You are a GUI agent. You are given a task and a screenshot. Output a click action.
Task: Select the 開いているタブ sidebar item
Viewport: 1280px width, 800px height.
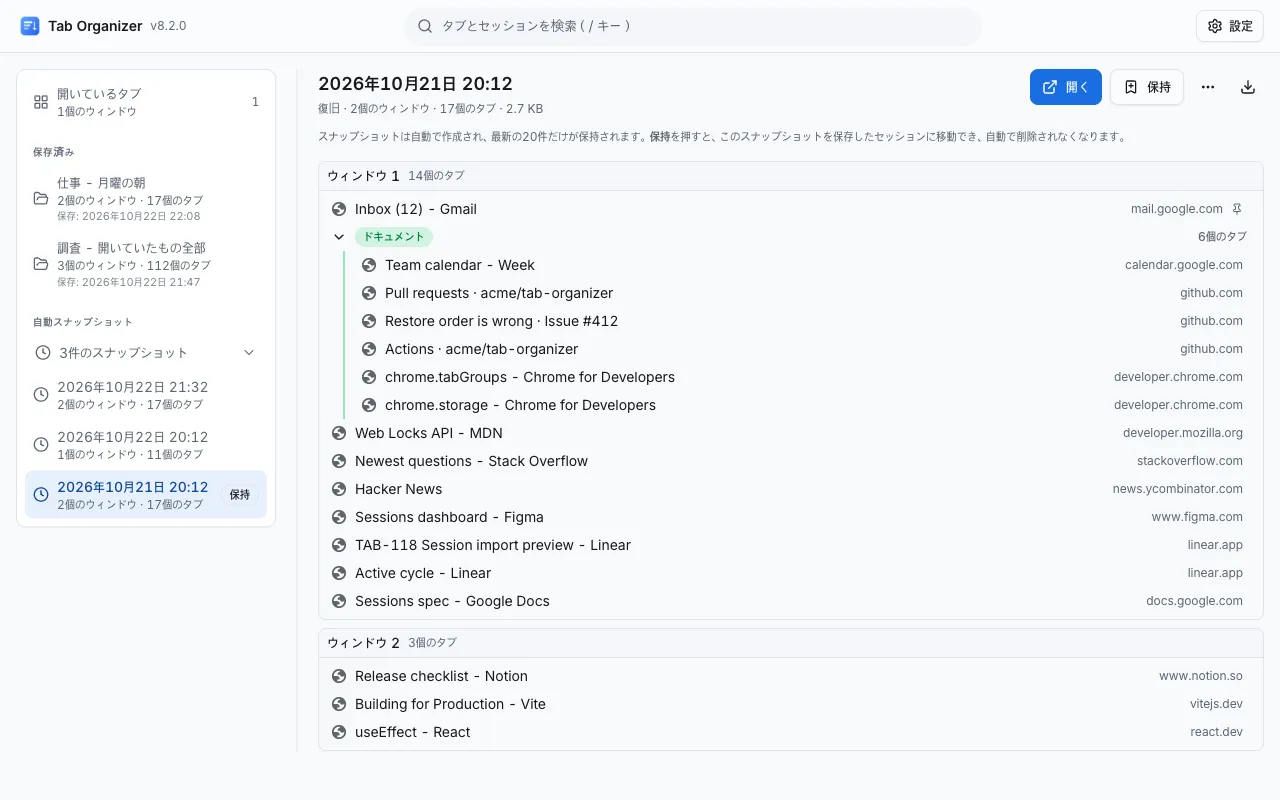146,102
